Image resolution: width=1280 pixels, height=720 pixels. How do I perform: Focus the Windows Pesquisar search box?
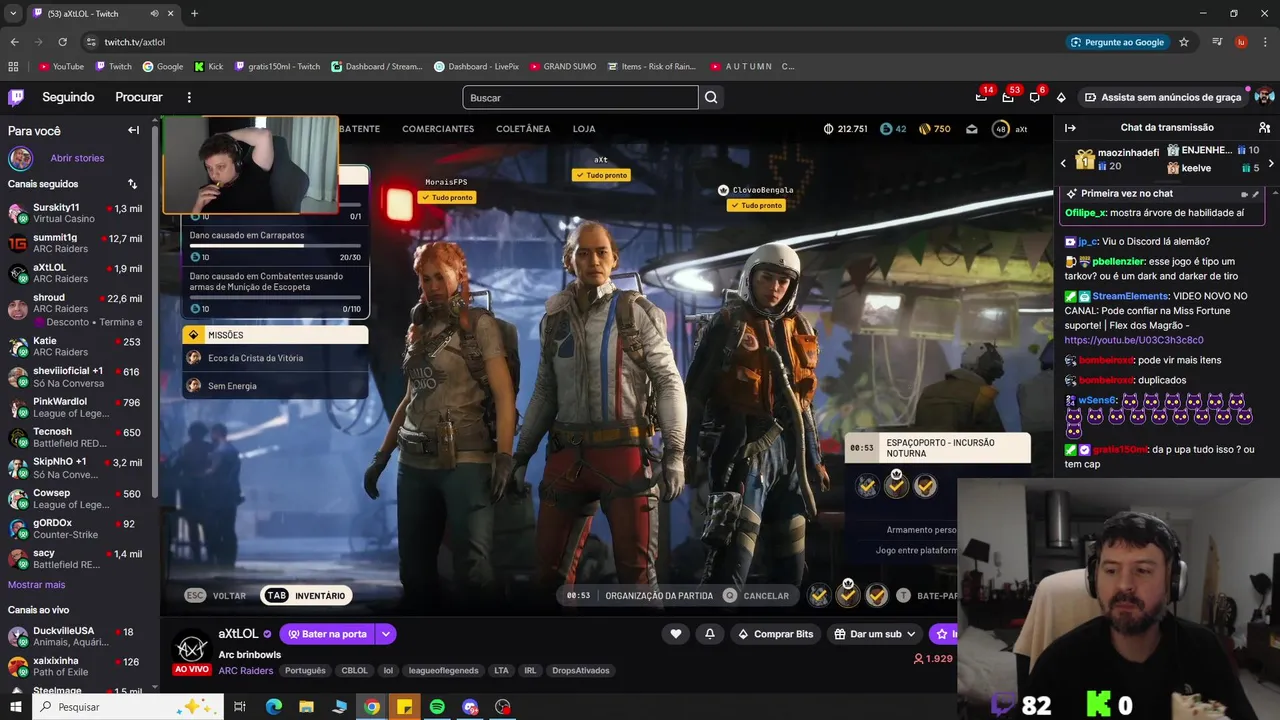click(128, 707)
